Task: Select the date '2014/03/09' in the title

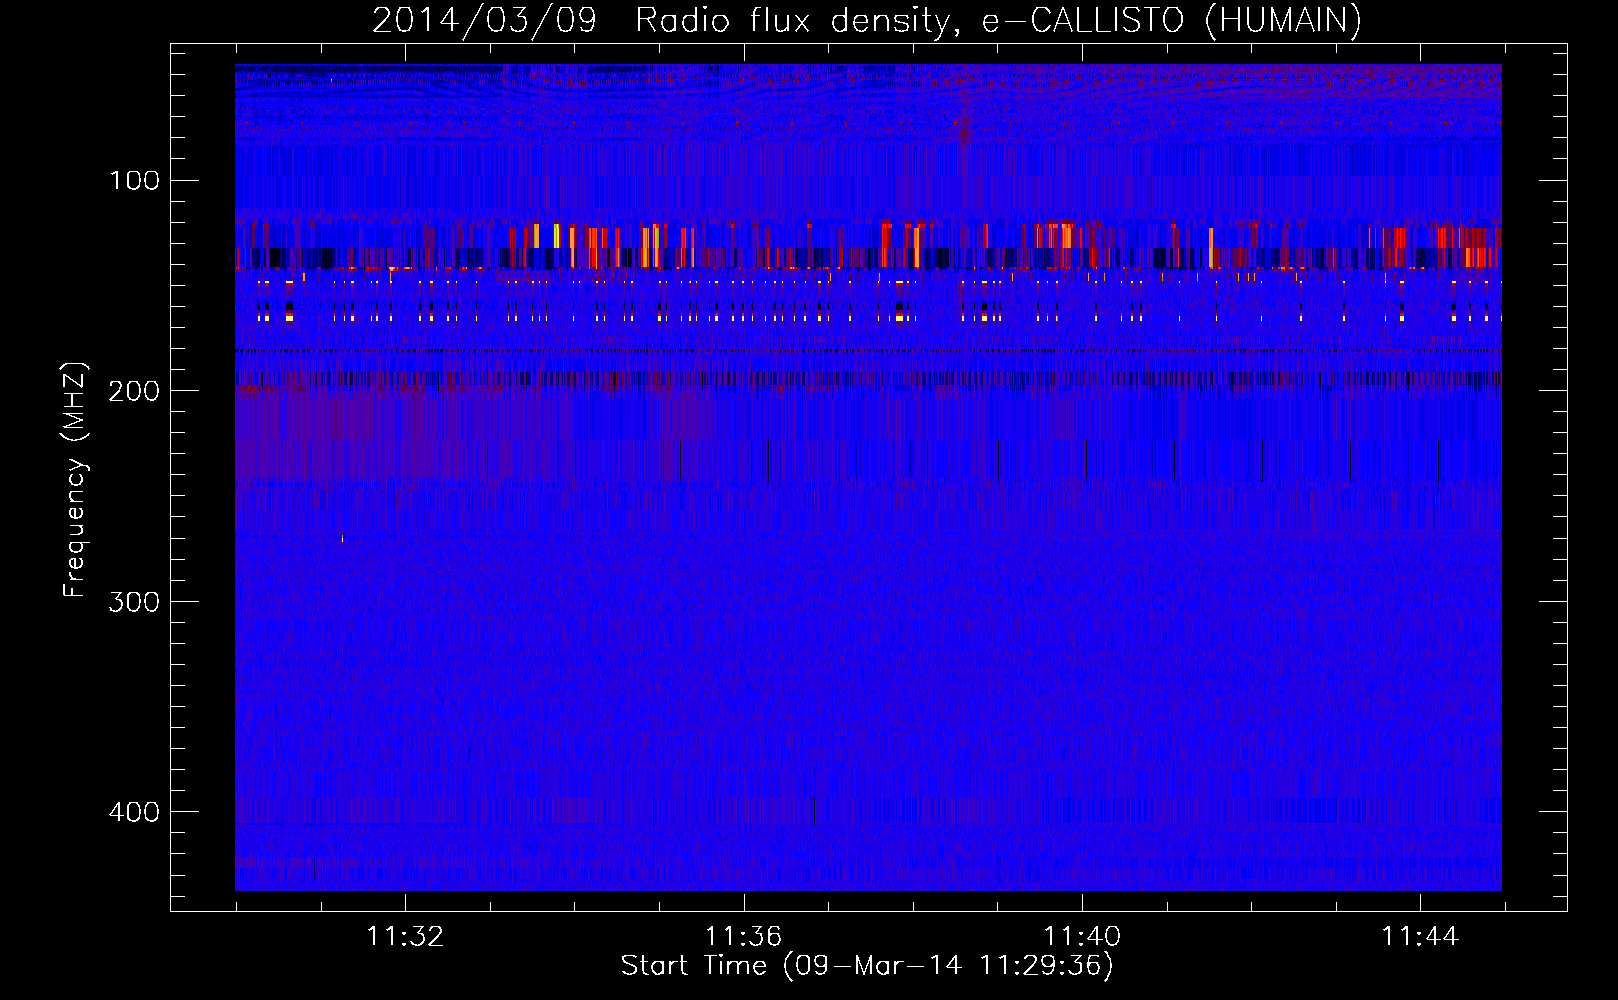Action: pos(484,21)
